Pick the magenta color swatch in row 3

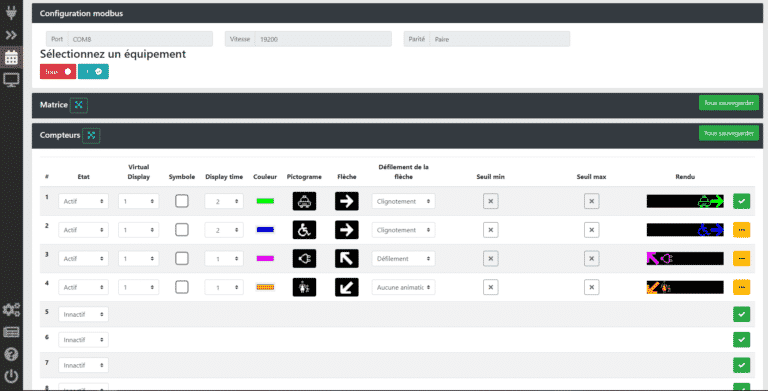[x=265, y=258]
